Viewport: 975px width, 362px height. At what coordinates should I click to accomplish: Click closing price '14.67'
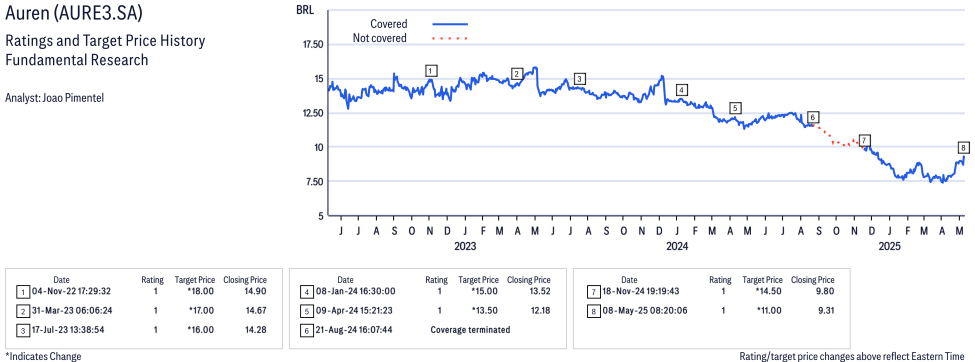pos(256,310)
